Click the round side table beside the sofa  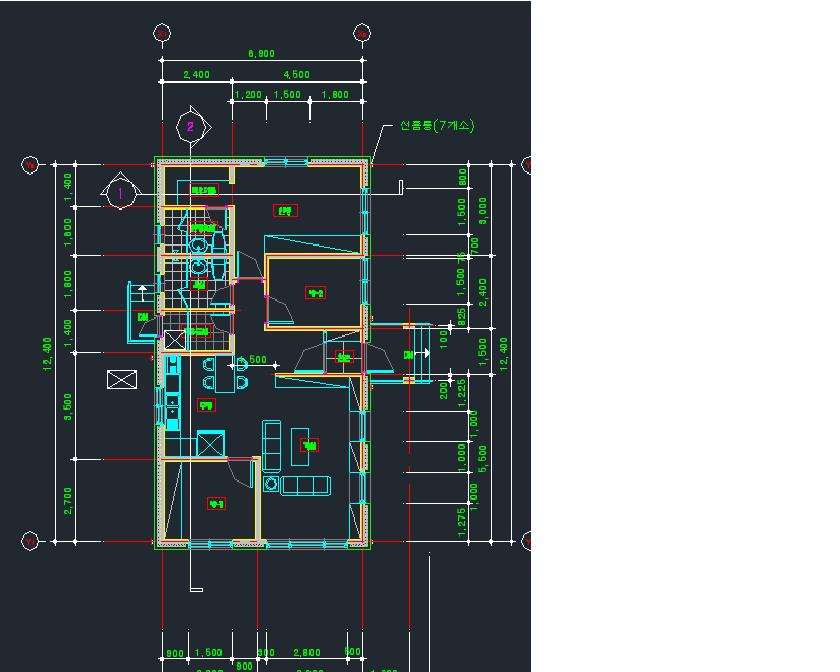270,484
